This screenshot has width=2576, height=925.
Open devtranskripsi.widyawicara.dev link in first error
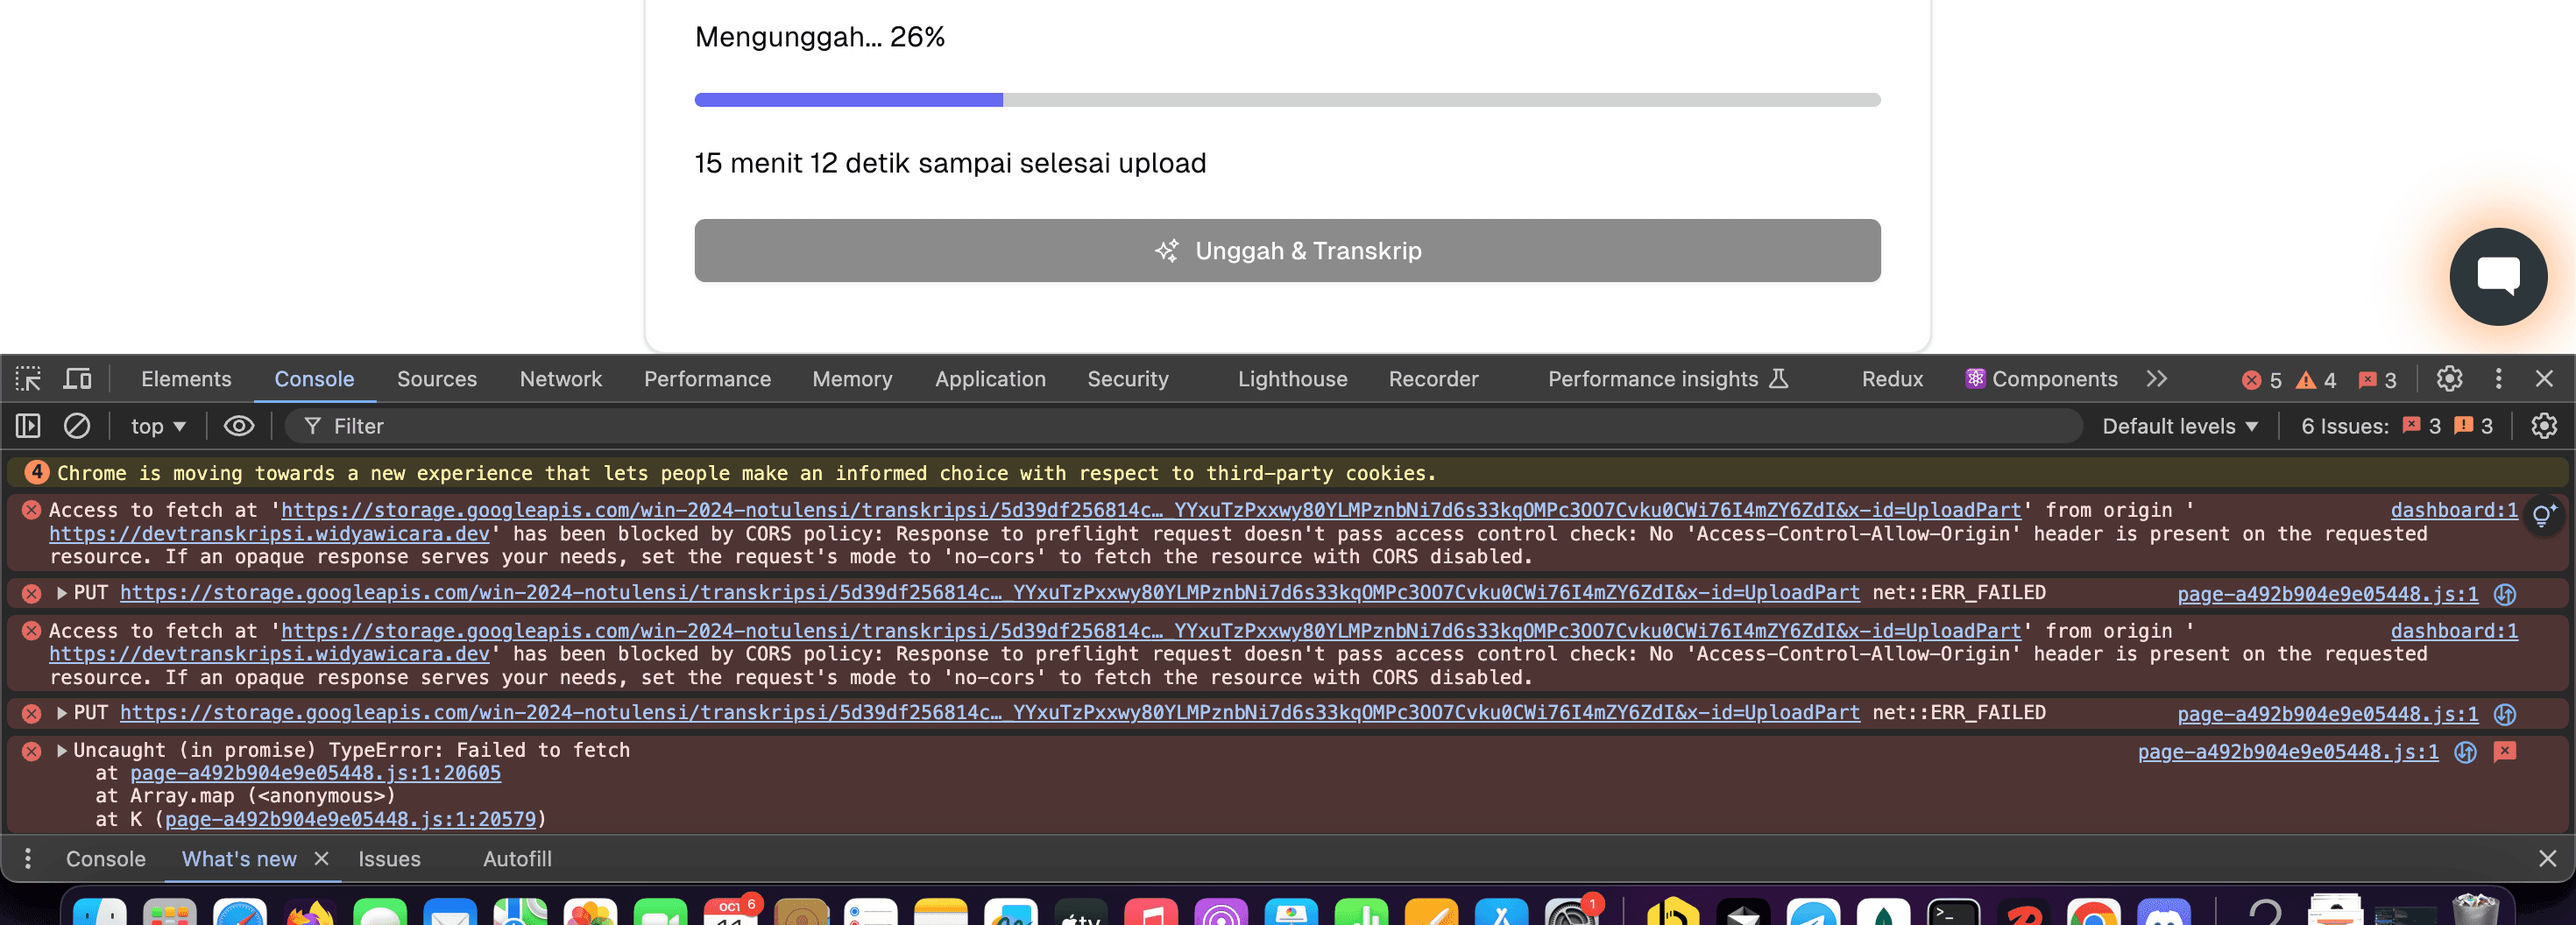tap(269, 534)
